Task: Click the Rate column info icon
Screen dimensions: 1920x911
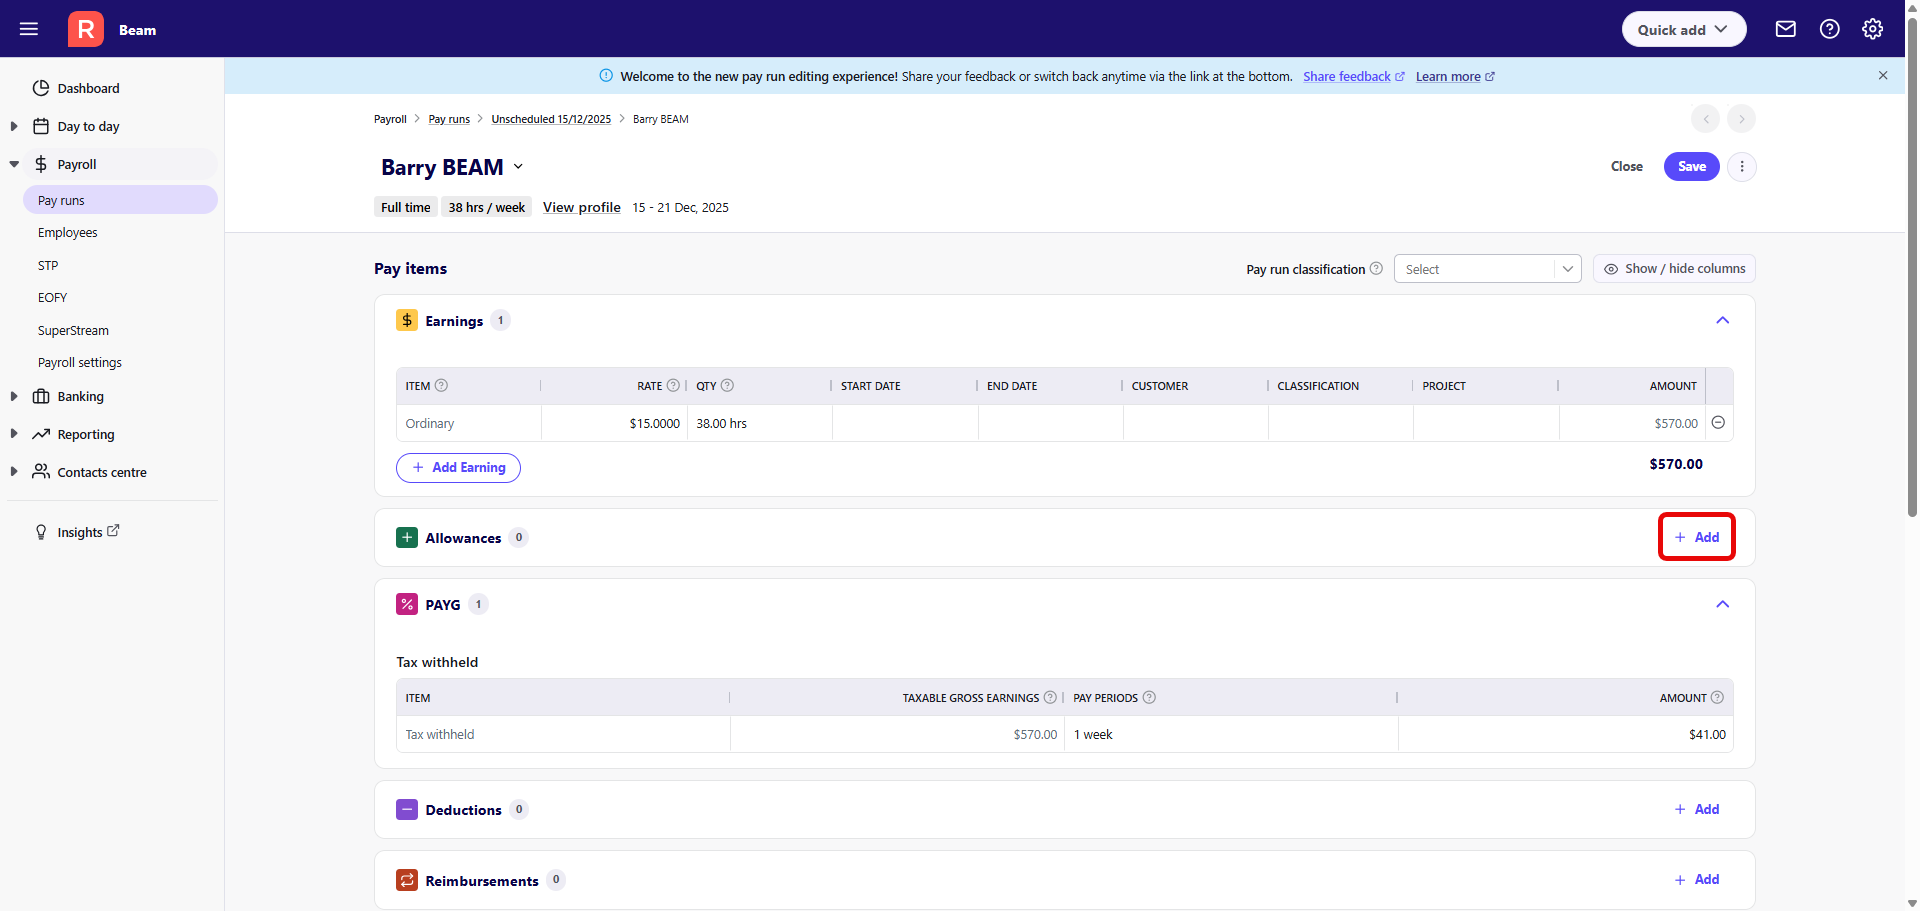Action: (673, 386)
